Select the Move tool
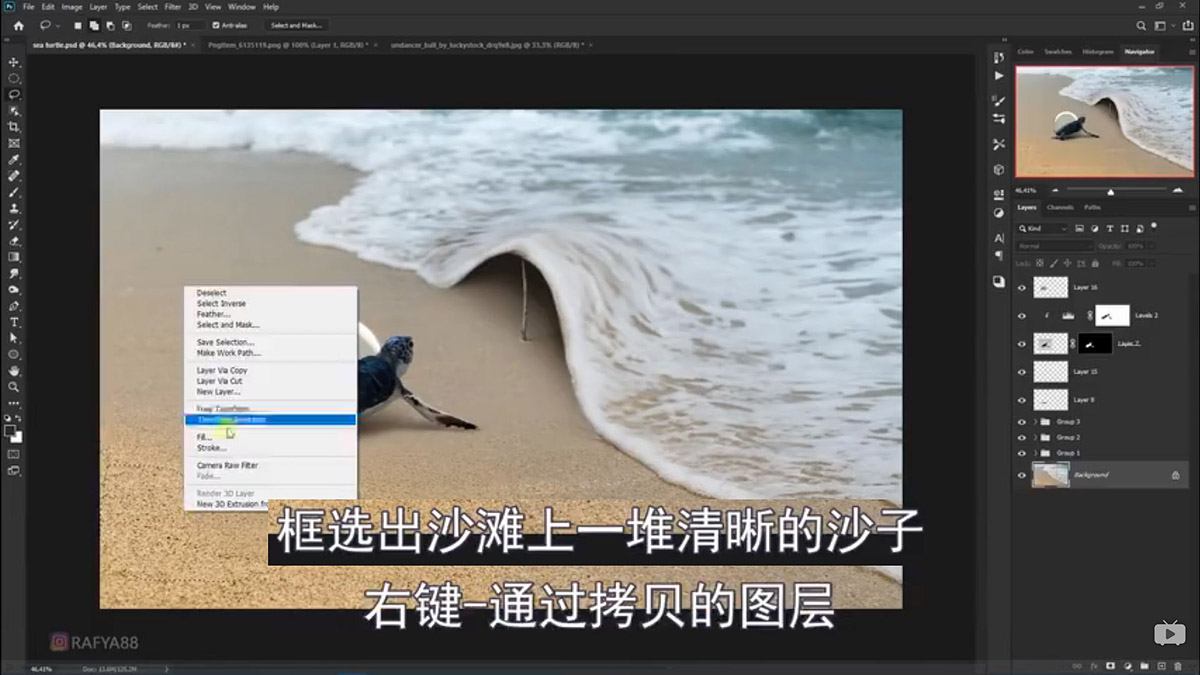Screen dimensions: 1200x675 click(14, 61)
